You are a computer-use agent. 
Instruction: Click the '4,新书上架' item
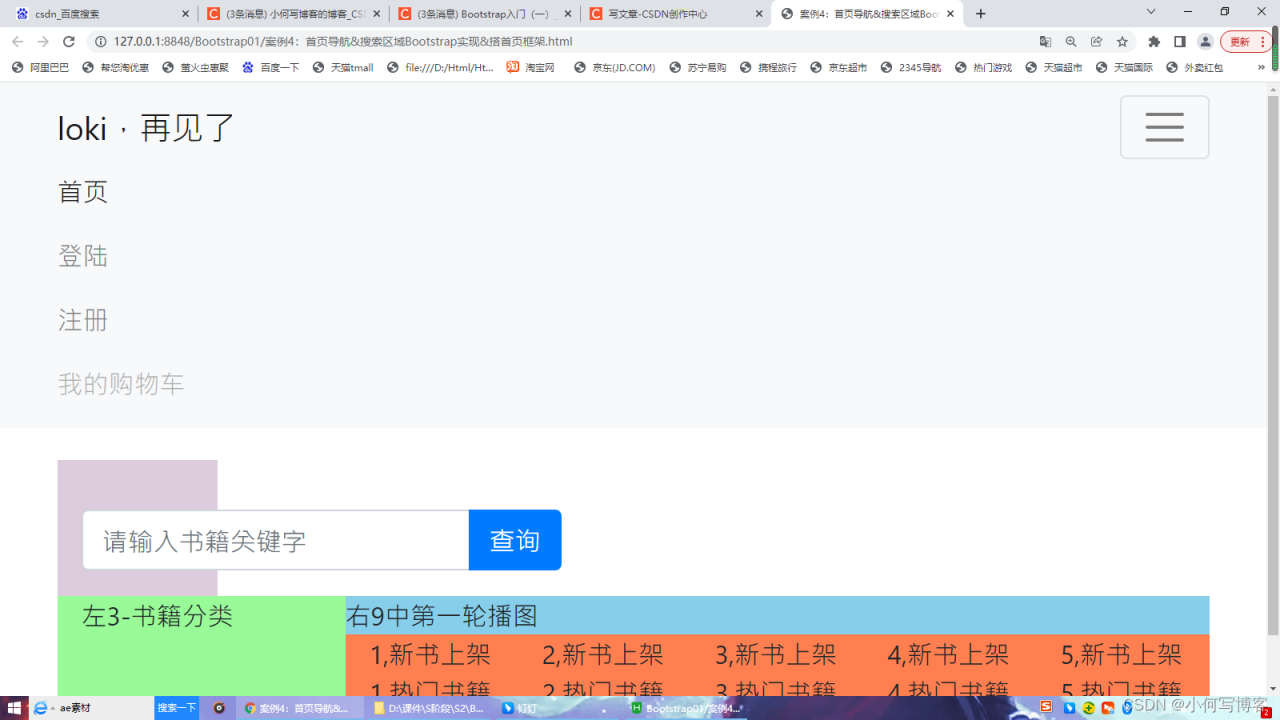pos(948,655)
